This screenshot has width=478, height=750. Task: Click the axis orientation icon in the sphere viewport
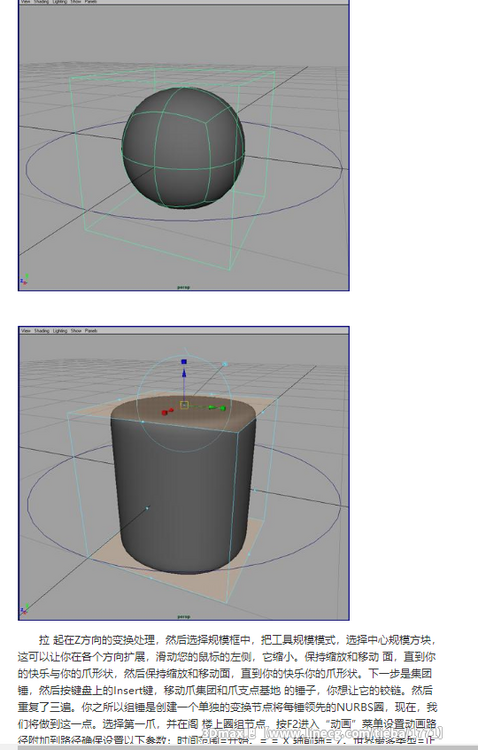(x=24, y=279)
